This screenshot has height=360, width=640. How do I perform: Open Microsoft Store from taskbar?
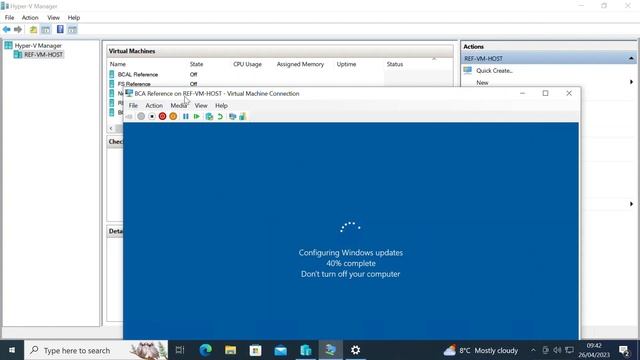256,350
